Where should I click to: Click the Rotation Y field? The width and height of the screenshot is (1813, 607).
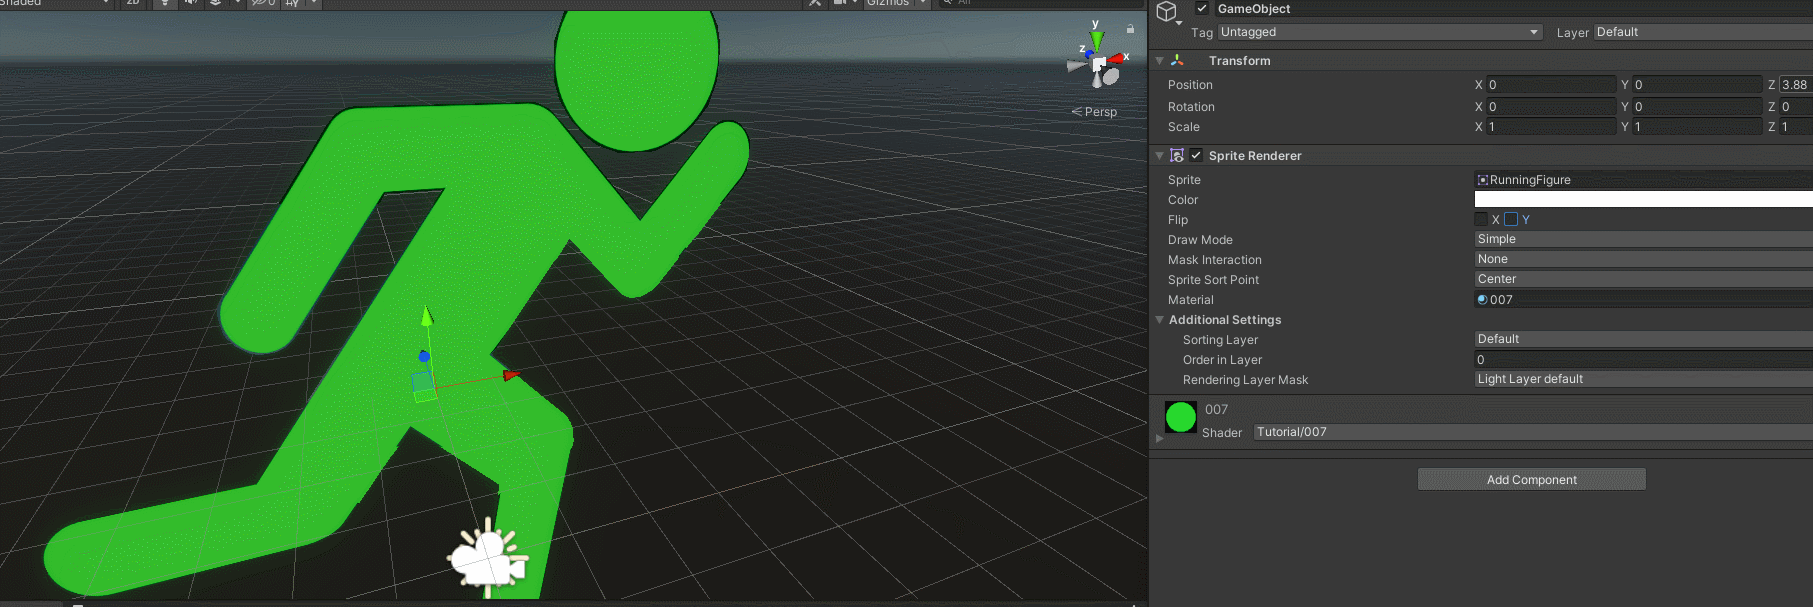1696,107
